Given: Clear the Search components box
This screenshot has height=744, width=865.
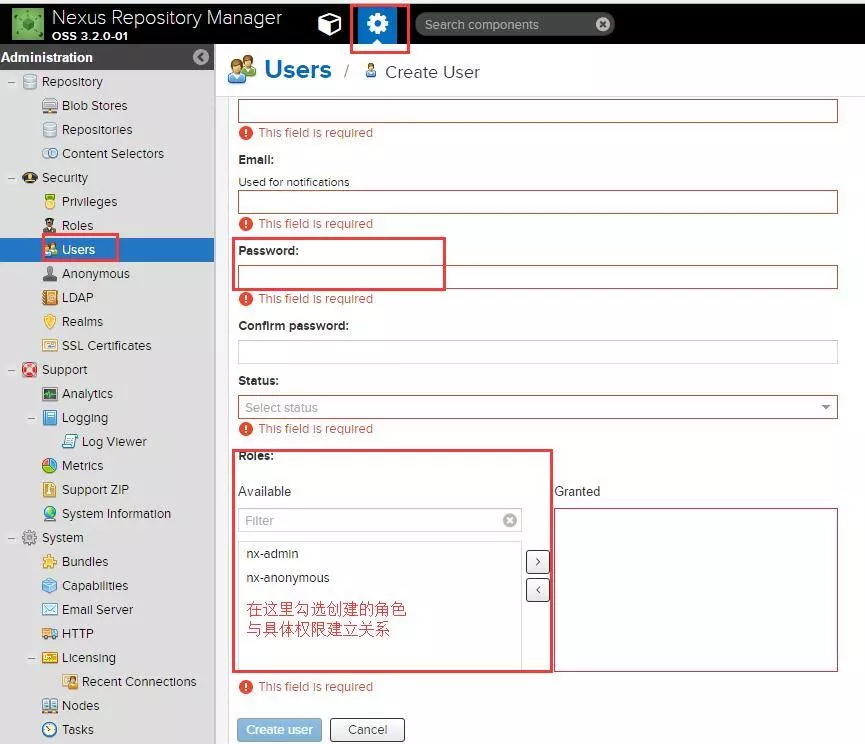Looking at the screenshot, I should pyautogui.click(x=602, y=24).
